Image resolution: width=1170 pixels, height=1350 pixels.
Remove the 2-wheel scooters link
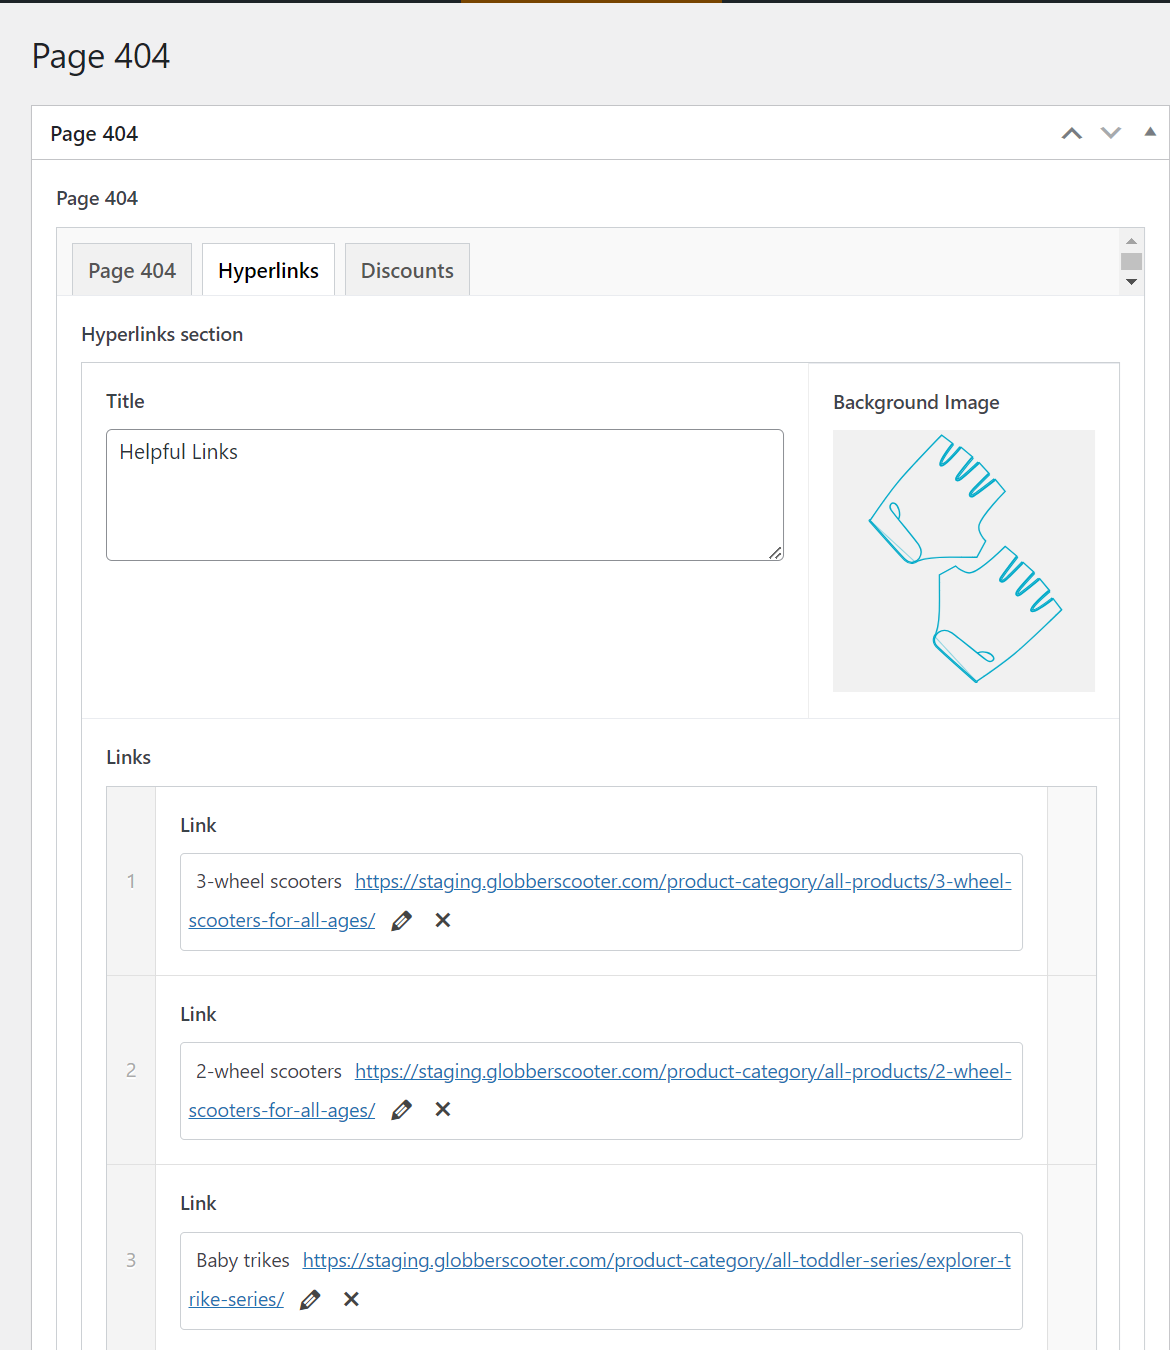coord(443,1109)
